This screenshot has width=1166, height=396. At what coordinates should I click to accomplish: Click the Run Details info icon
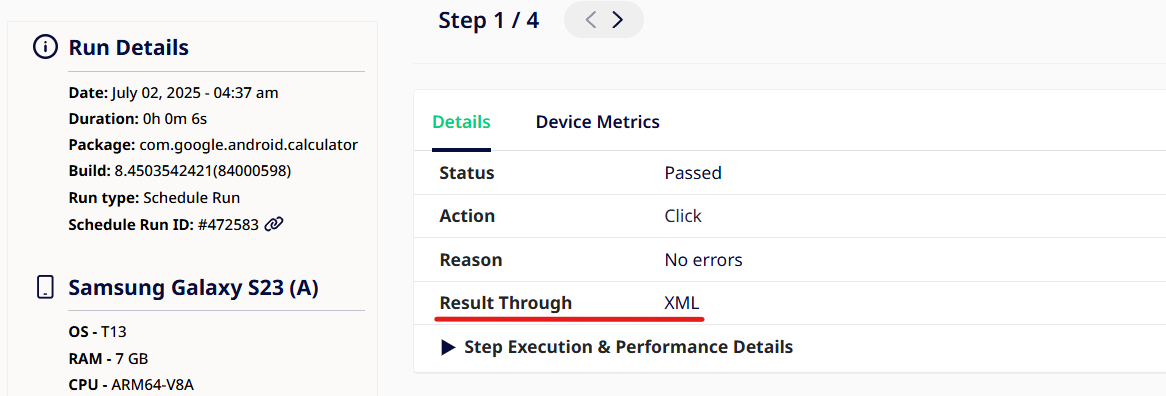click(46, 48)
